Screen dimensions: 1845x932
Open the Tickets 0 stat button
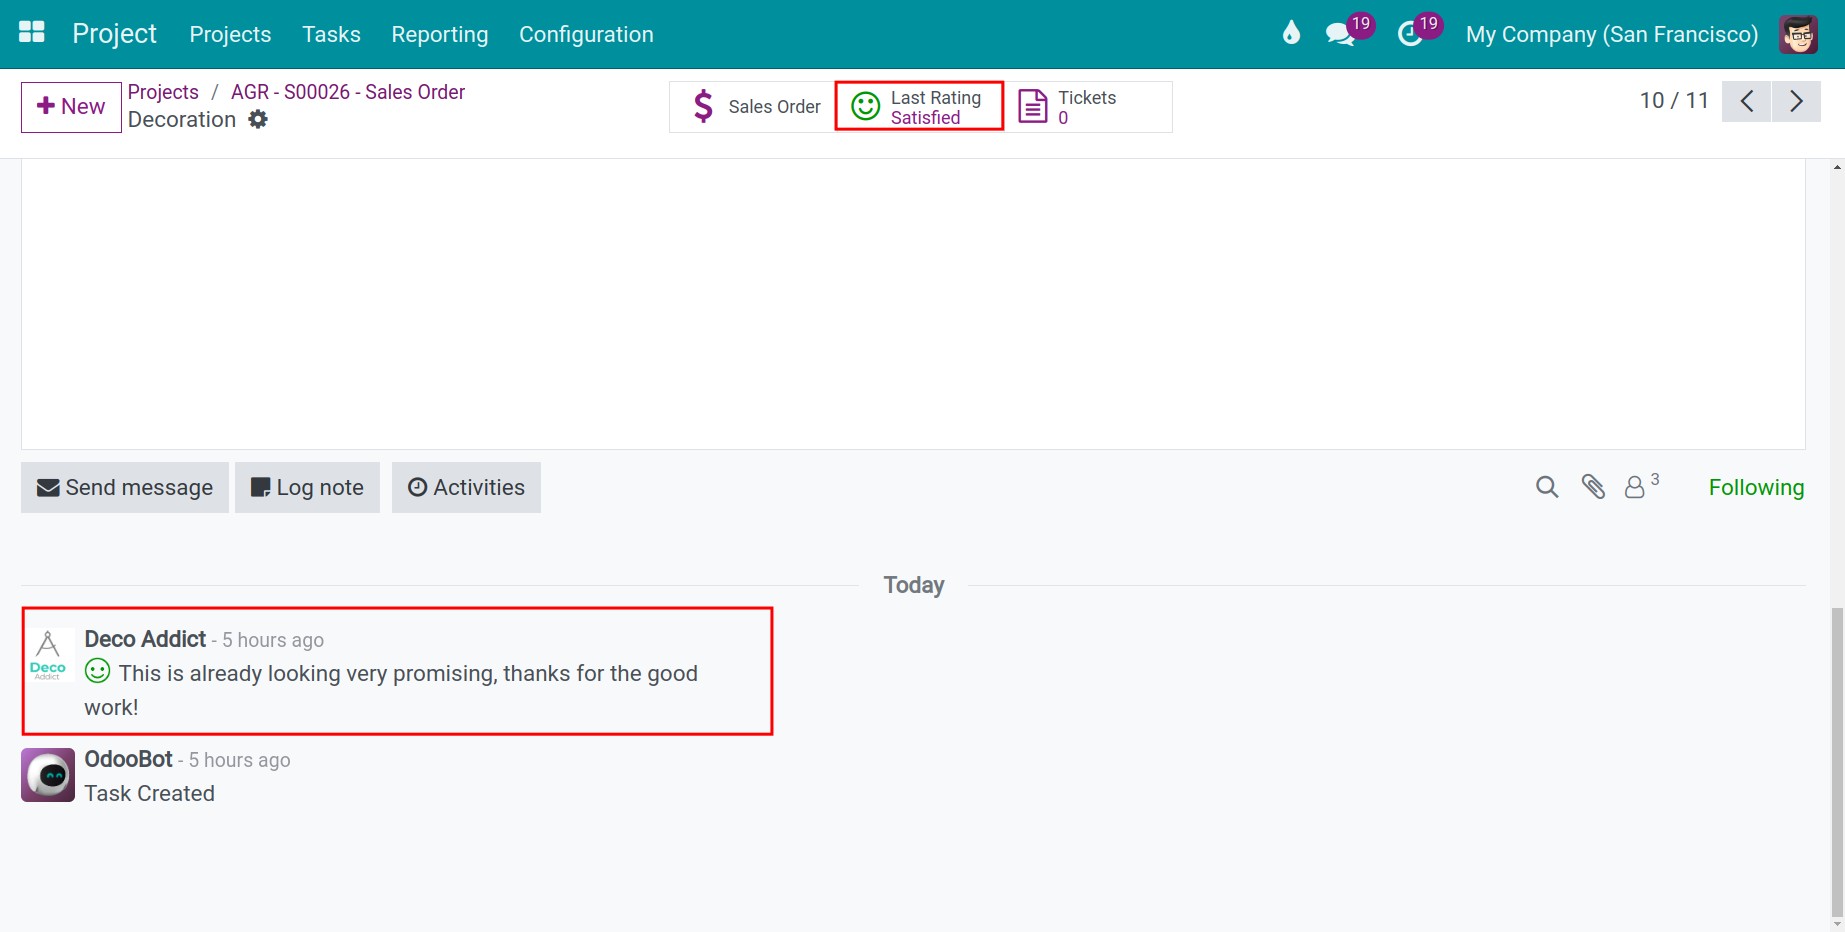click(x=1088, y=107)
